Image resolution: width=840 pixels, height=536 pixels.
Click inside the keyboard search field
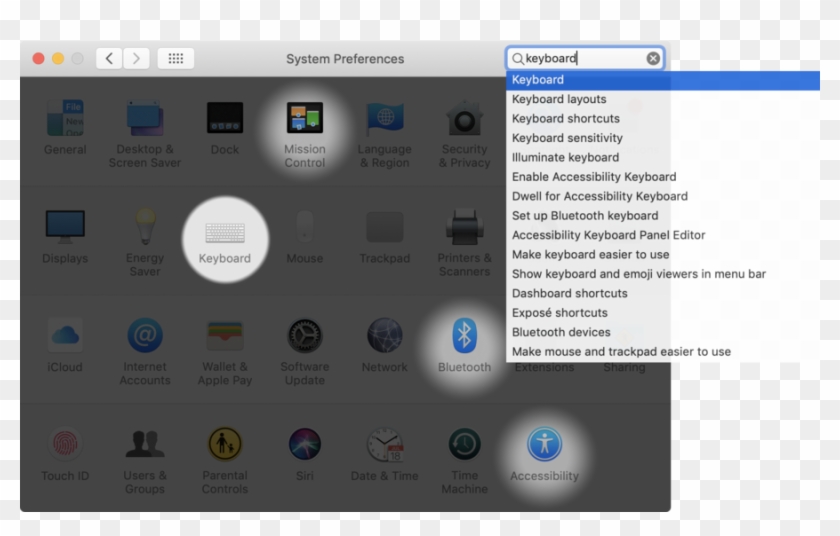click(584, 58)
